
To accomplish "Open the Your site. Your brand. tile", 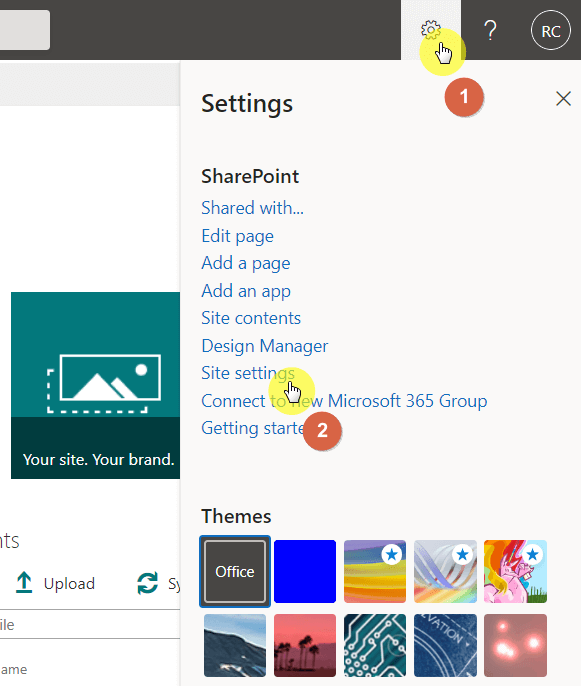I will pos(95,385).
